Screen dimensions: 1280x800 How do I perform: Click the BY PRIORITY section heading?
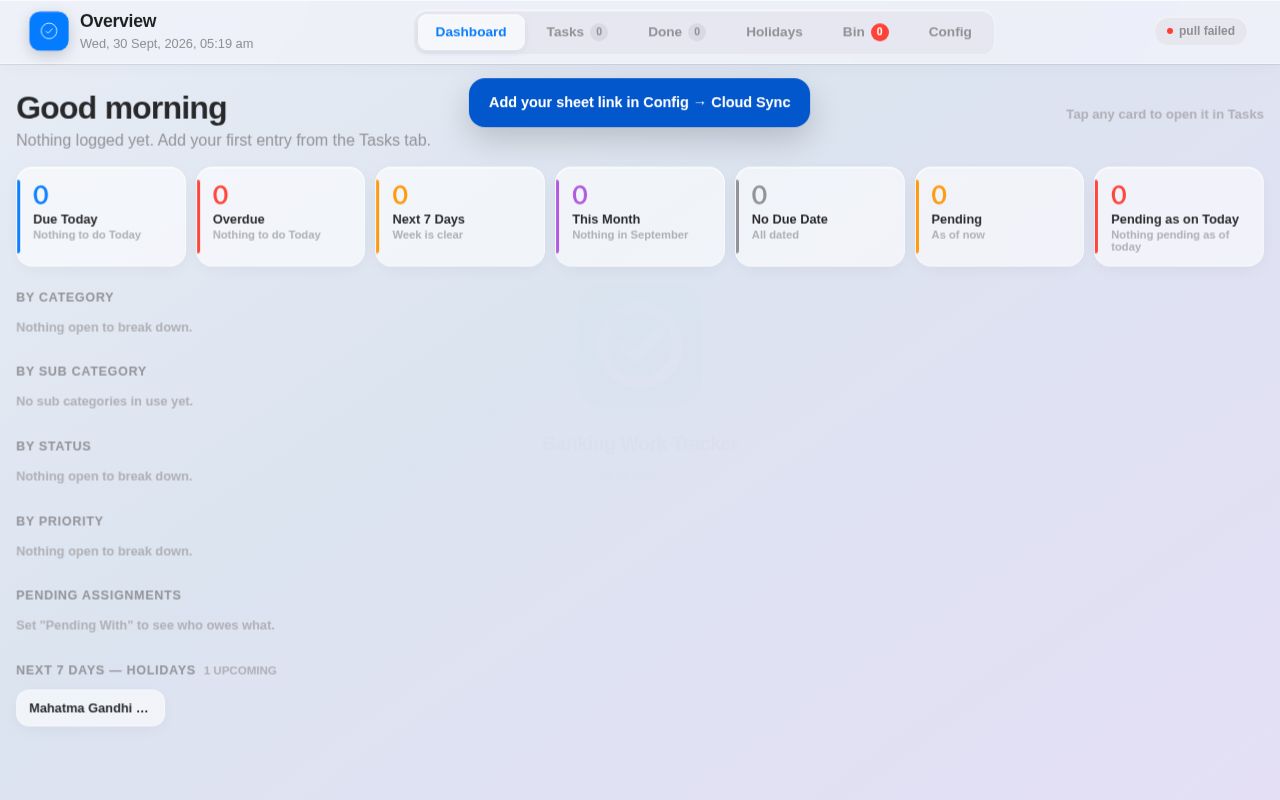(60, 521)
